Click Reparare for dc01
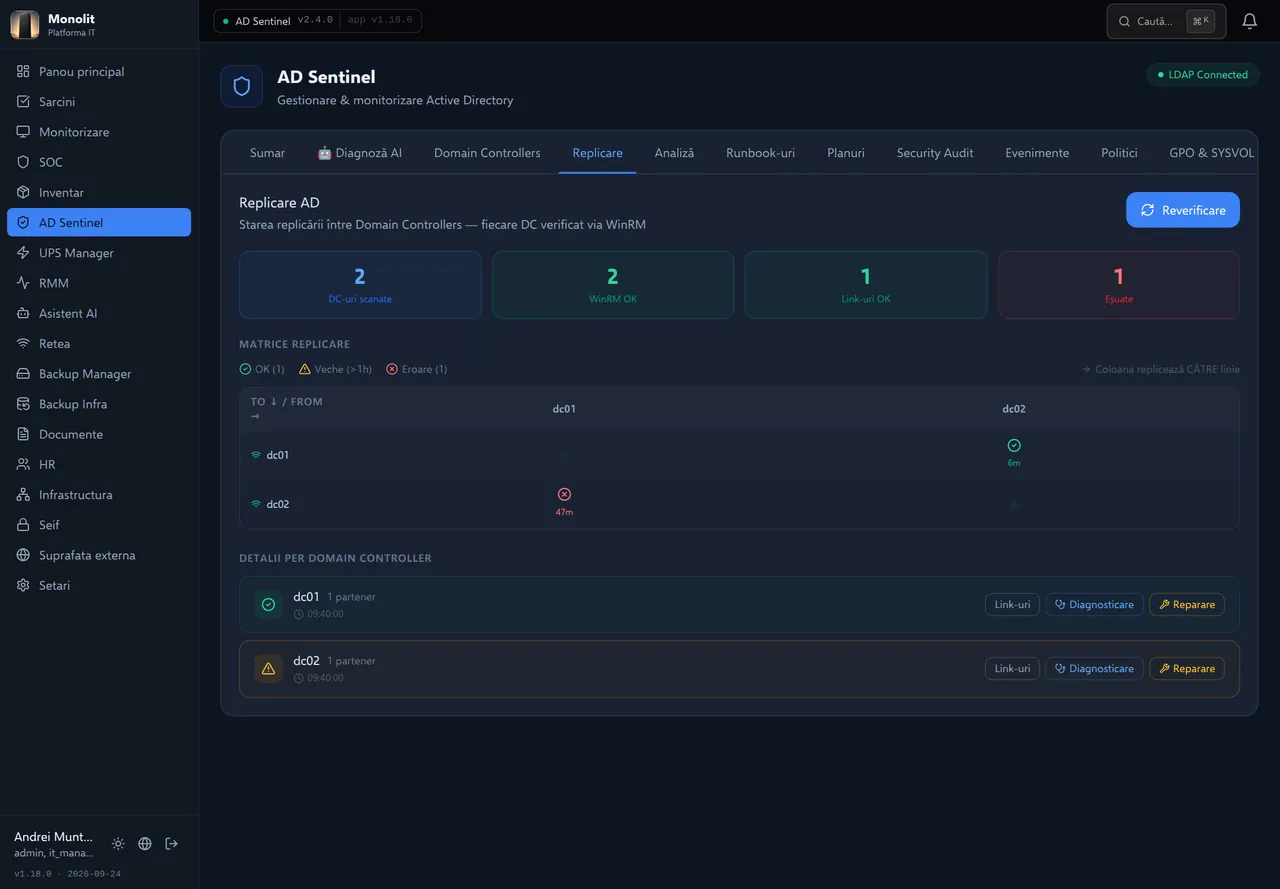This screenshot has width=1280, height=889. point(1187,604)
